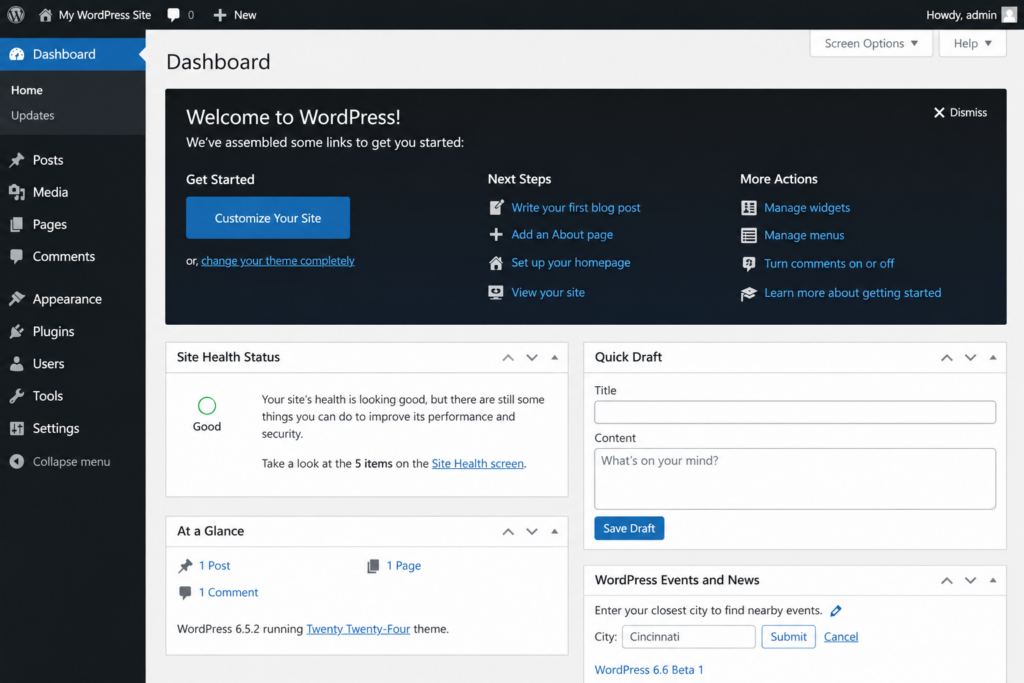Click the Collapse menu arrow icon
Viewport: 1024px width, 683px height.
17,462
